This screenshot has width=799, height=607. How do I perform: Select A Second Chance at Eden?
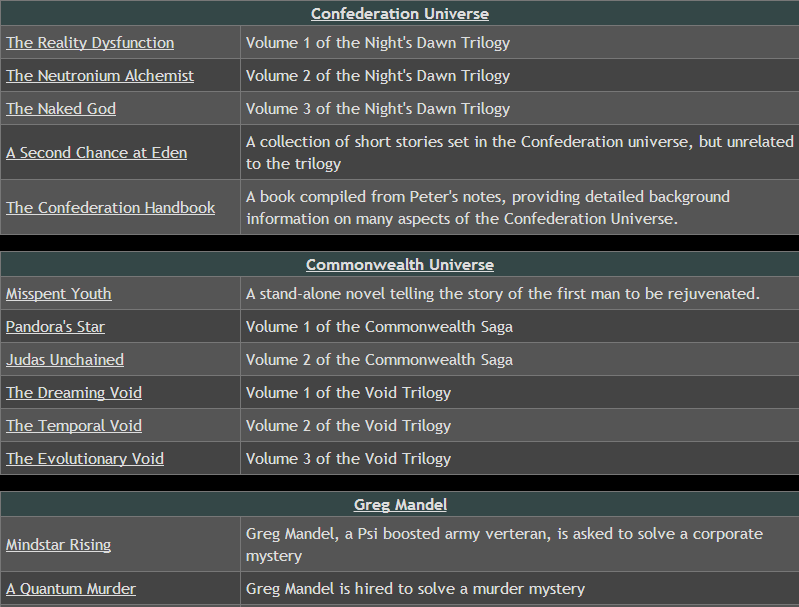96,153
